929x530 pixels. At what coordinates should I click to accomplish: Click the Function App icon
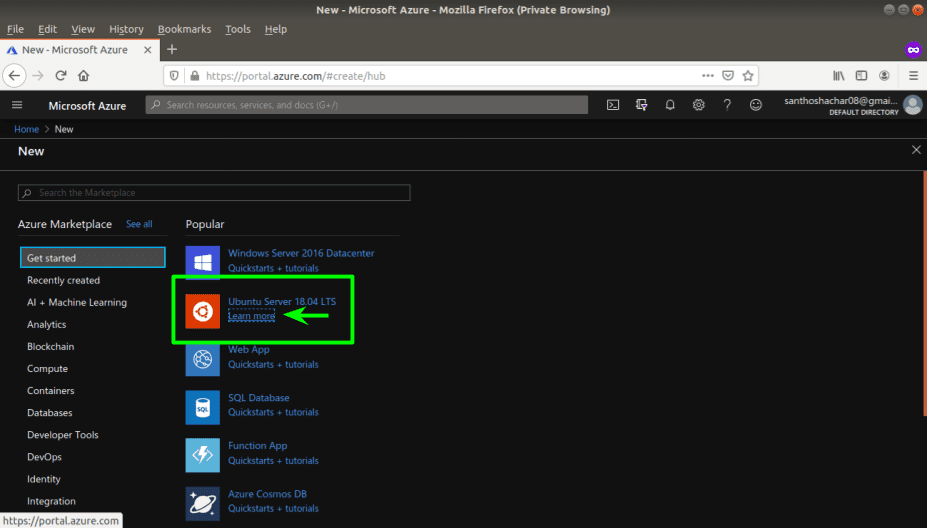203,455
